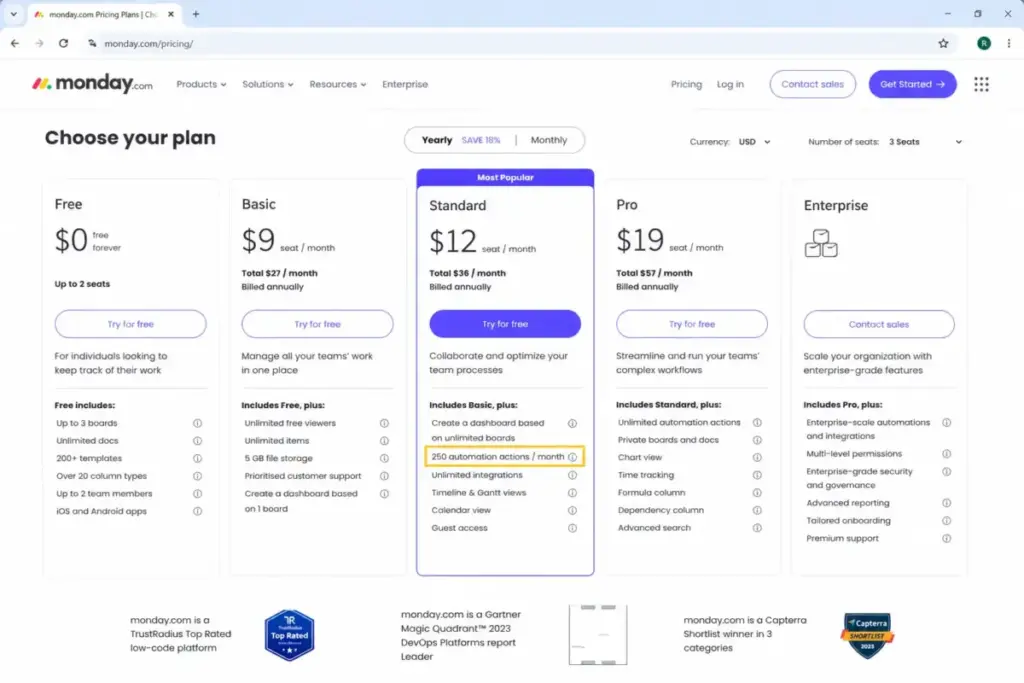Click "Advanced search" feature text
The height and width of the screenshot is (683, 1024).
654,528
